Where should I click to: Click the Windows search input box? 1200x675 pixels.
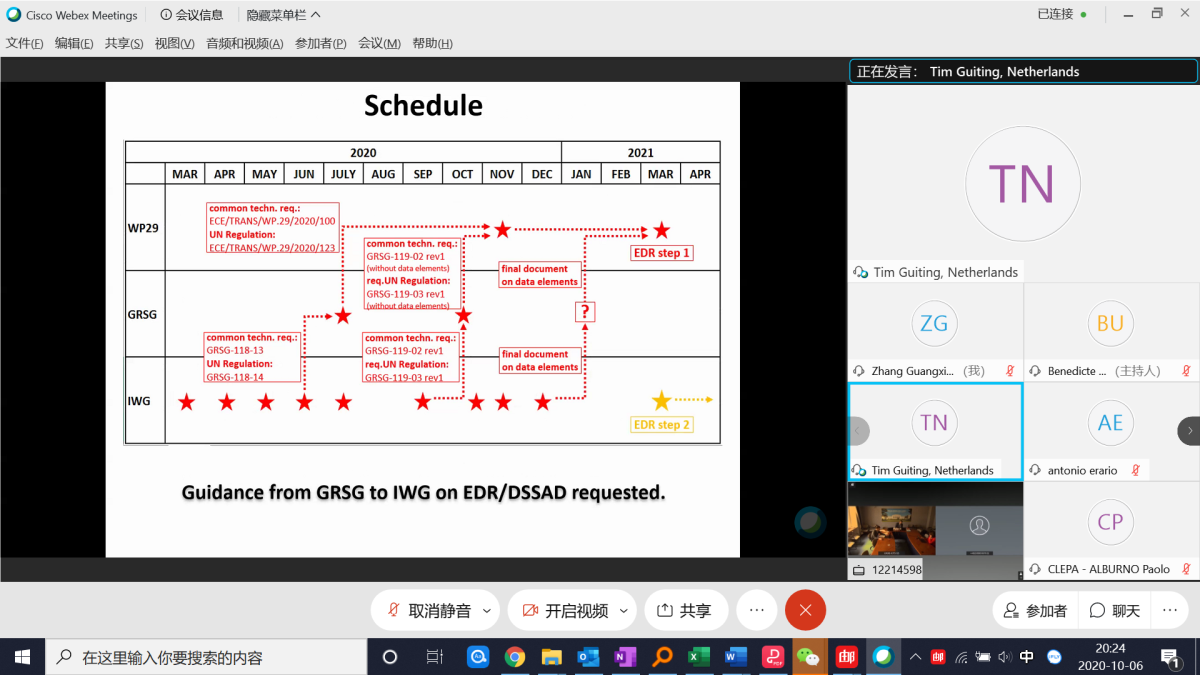[210, 657]
